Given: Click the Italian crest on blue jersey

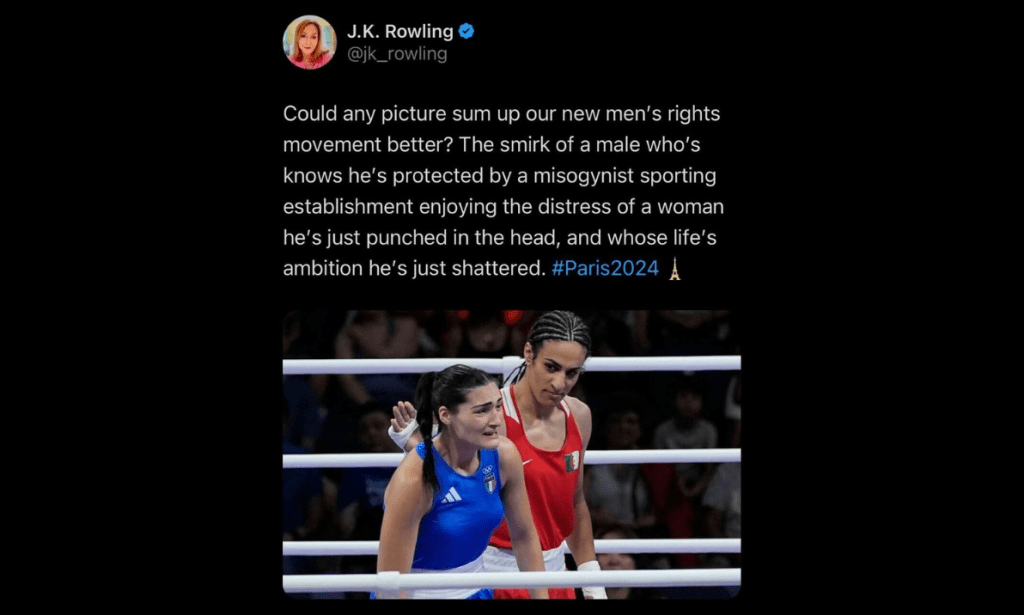Looking at the screenshot, I should (490, 483).
